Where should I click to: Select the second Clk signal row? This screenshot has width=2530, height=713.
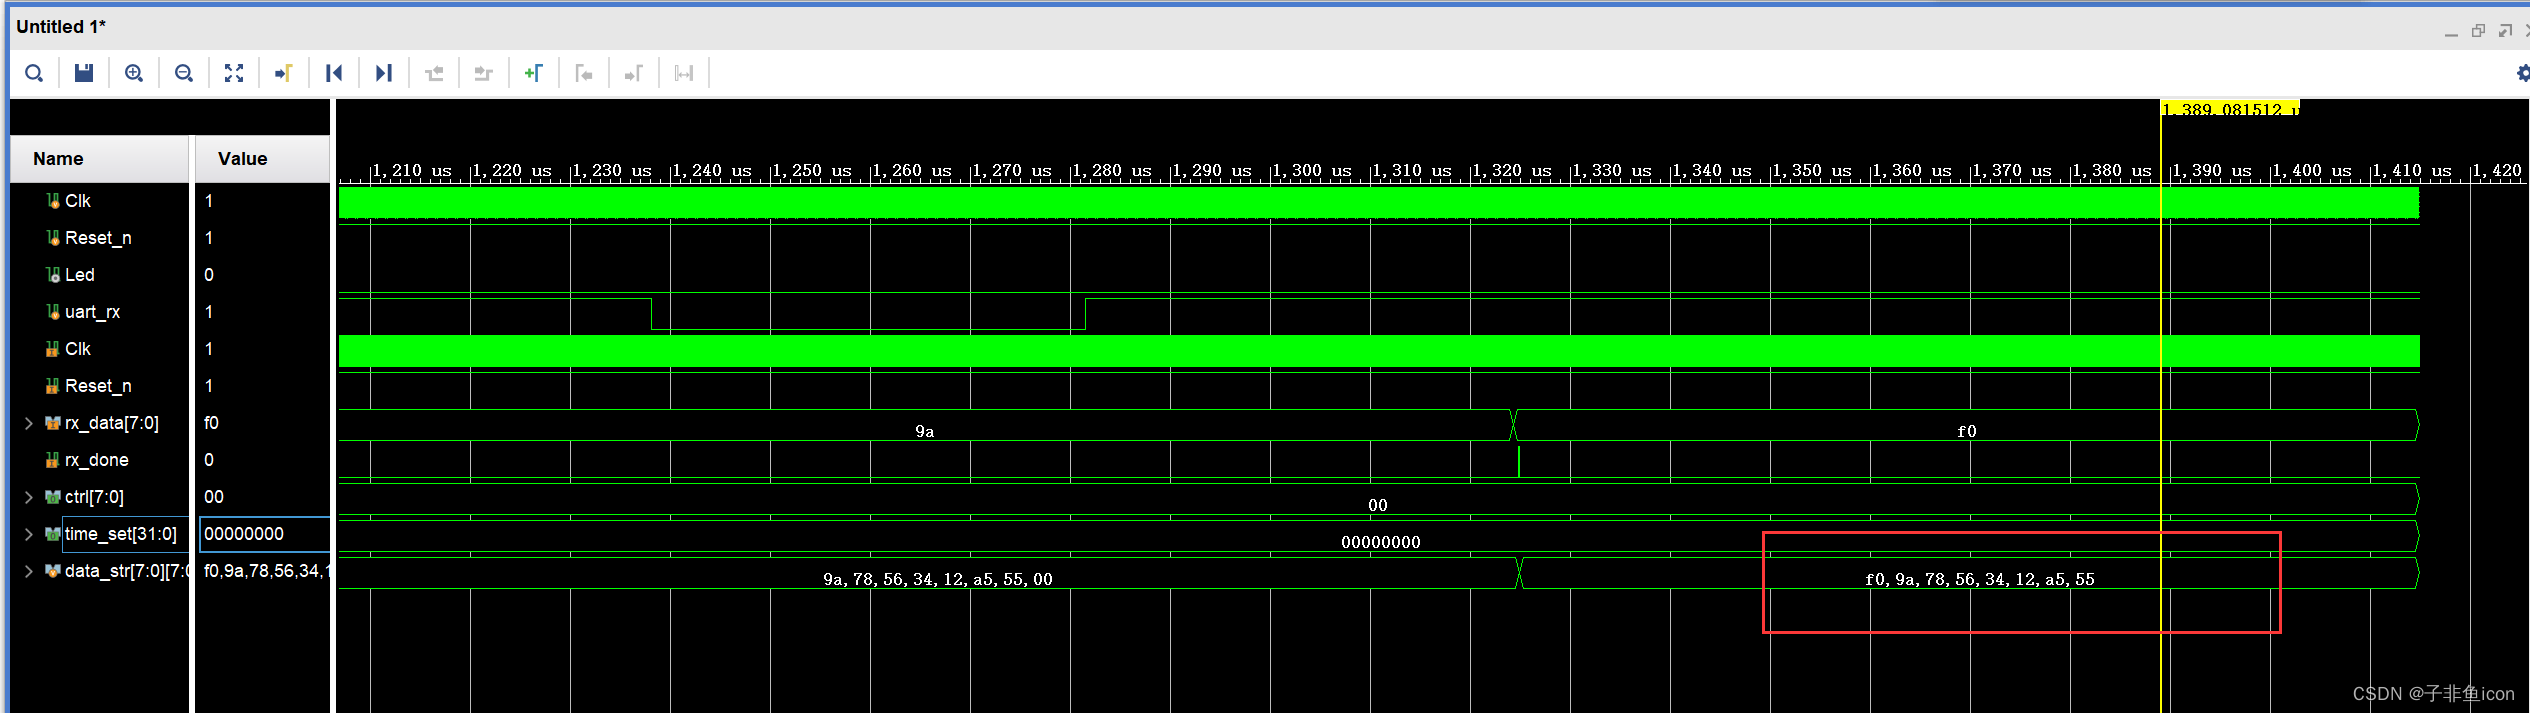77,349
